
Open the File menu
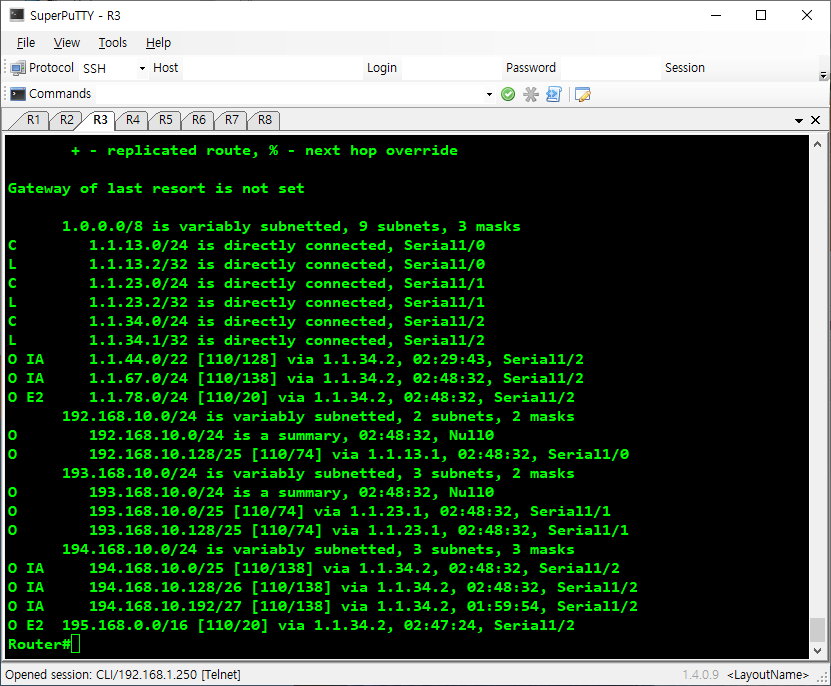[x=25, y=43]
